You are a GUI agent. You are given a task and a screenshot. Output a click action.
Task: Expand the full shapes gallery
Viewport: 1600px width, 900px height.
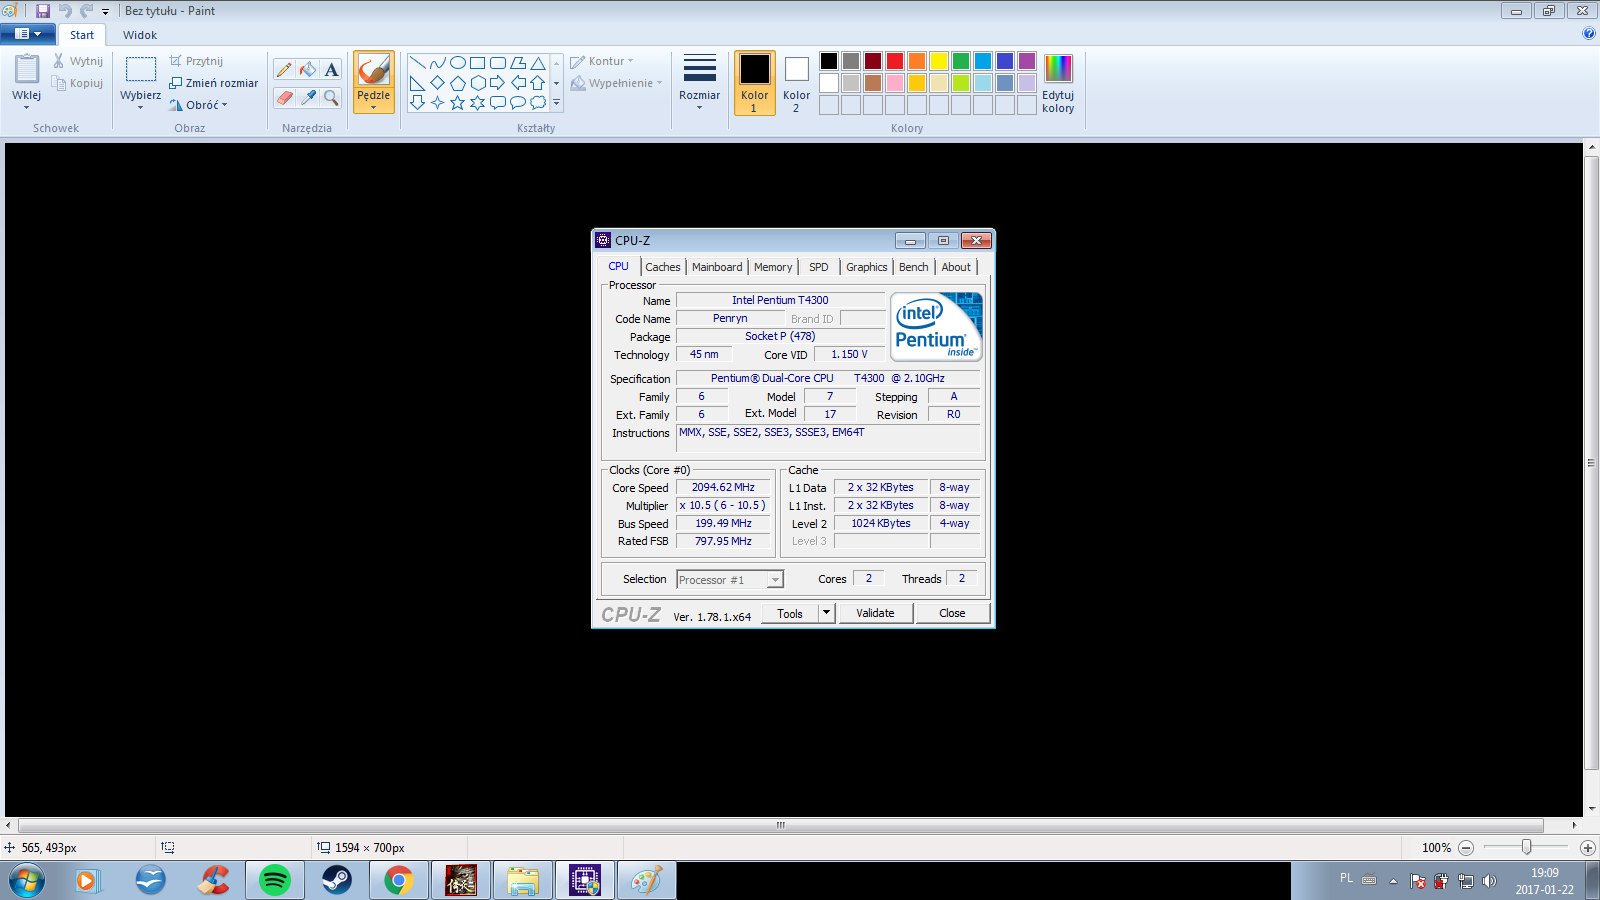coord(557,103)
